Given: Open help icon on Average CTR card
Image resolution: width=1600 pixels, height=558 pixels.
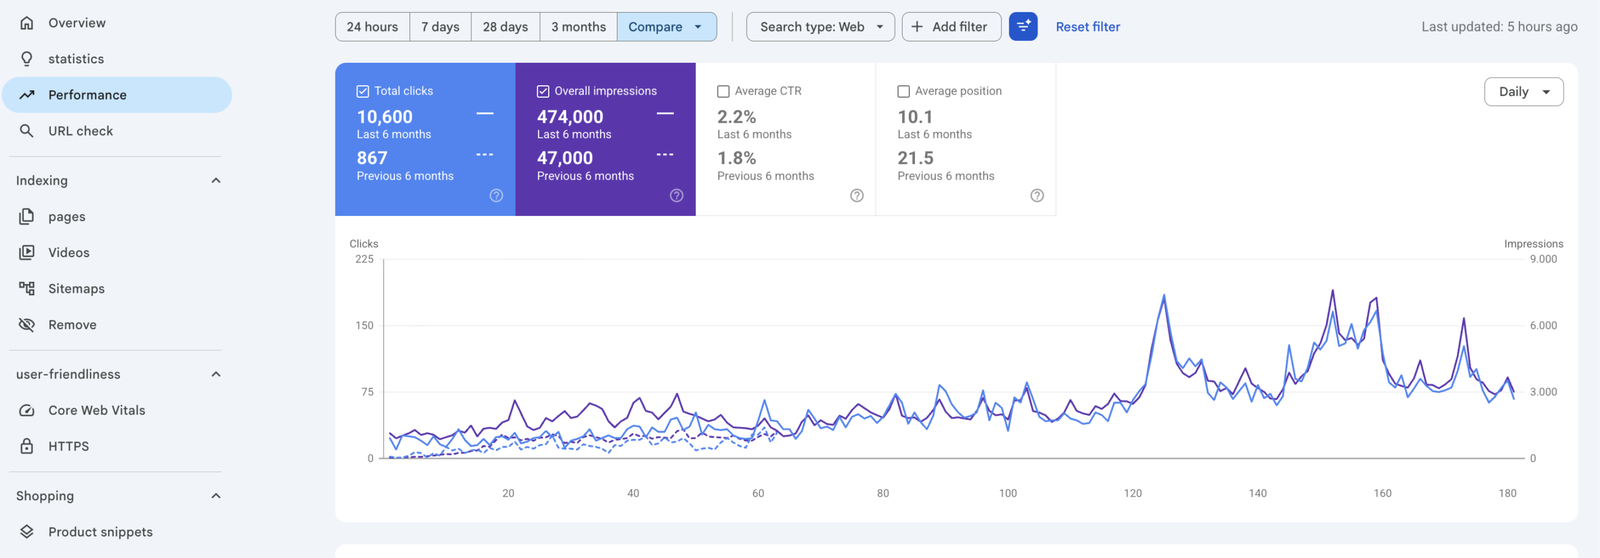Looking at the screenshot, I should tap(857, 196).
